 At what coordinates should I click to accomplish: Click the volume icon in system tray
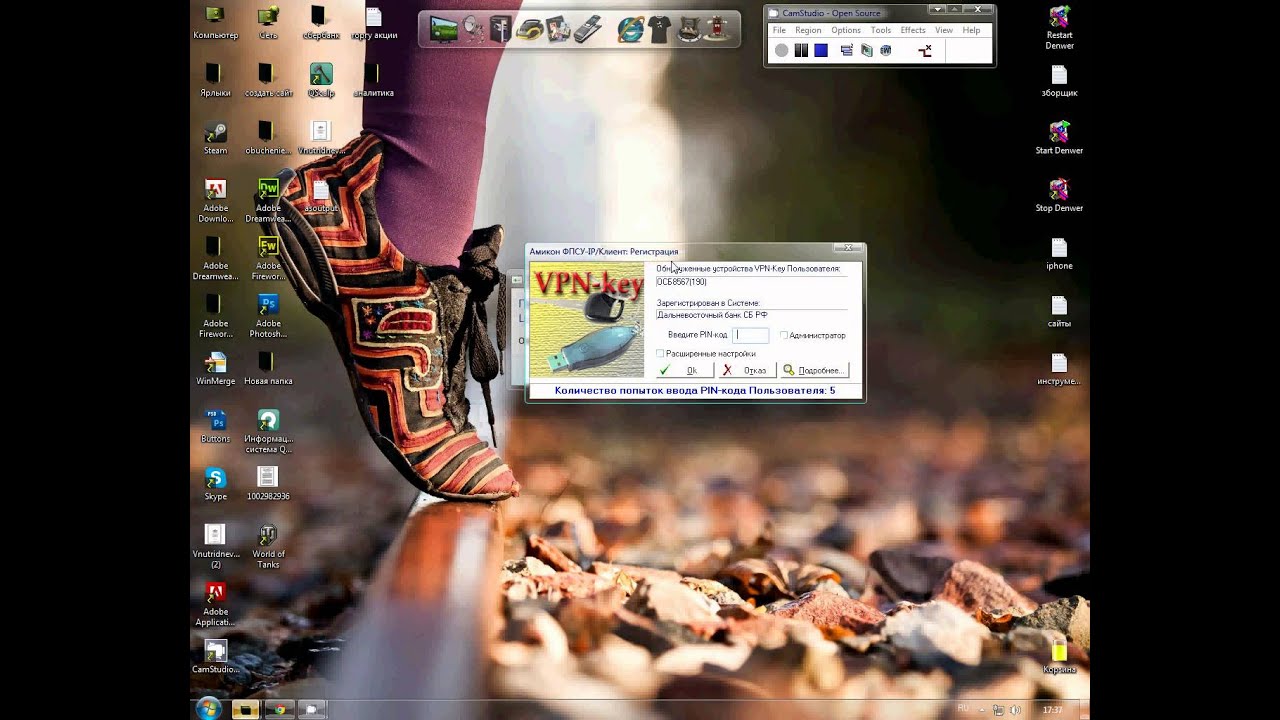tap(1016, 710)
